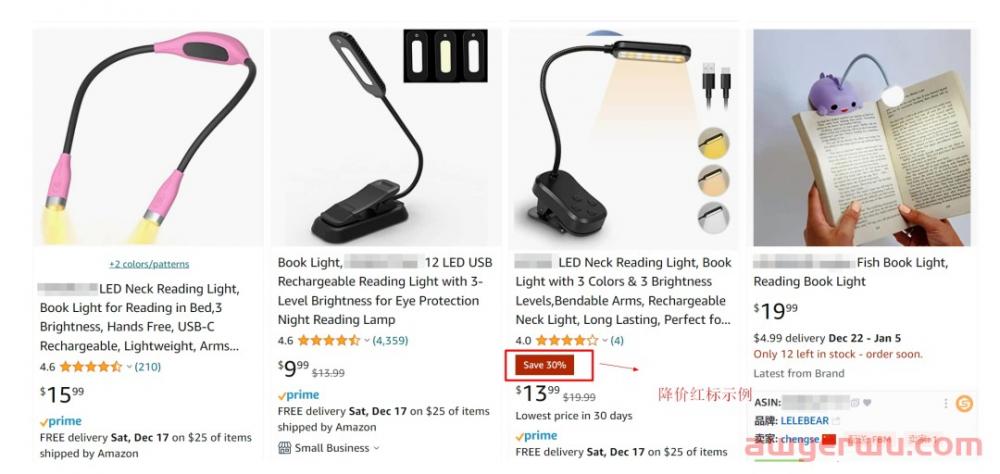
Task: Select the warm yellow light color swatch
Action: [713, 143]
